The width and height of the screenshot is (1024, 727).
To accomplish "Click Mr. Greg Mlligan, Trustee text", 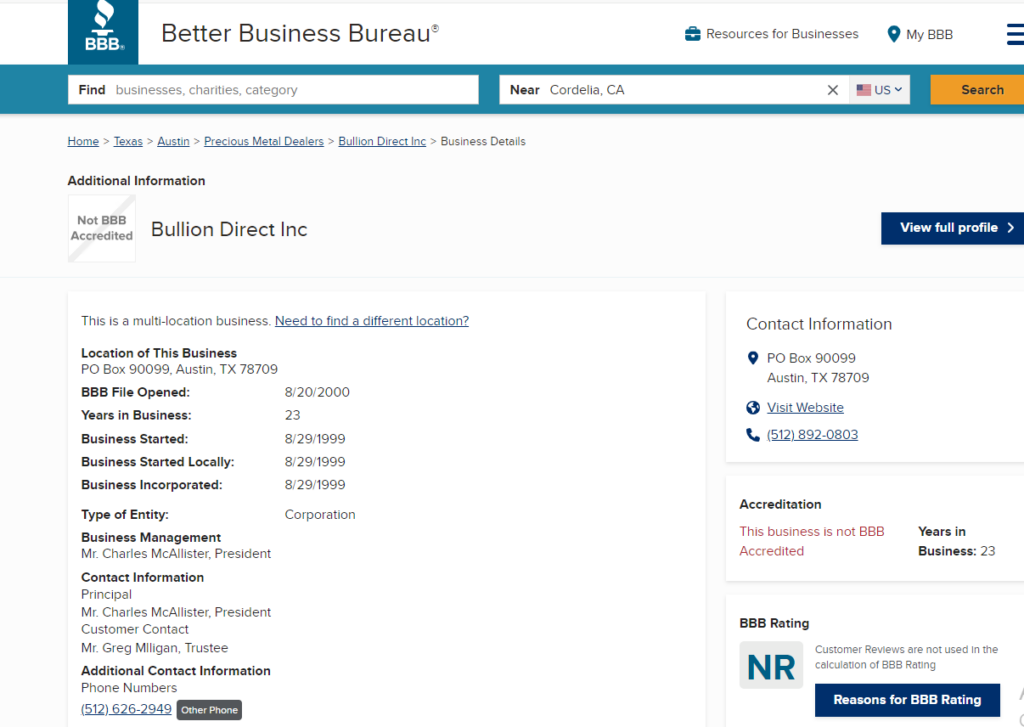I will (155, 648).
